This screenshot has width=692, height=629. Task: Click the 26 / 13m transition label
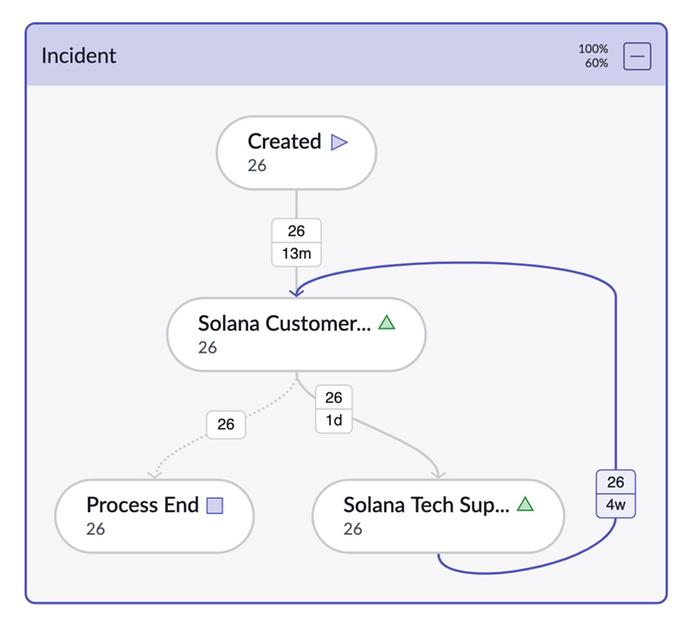click(x=296, y=242)
